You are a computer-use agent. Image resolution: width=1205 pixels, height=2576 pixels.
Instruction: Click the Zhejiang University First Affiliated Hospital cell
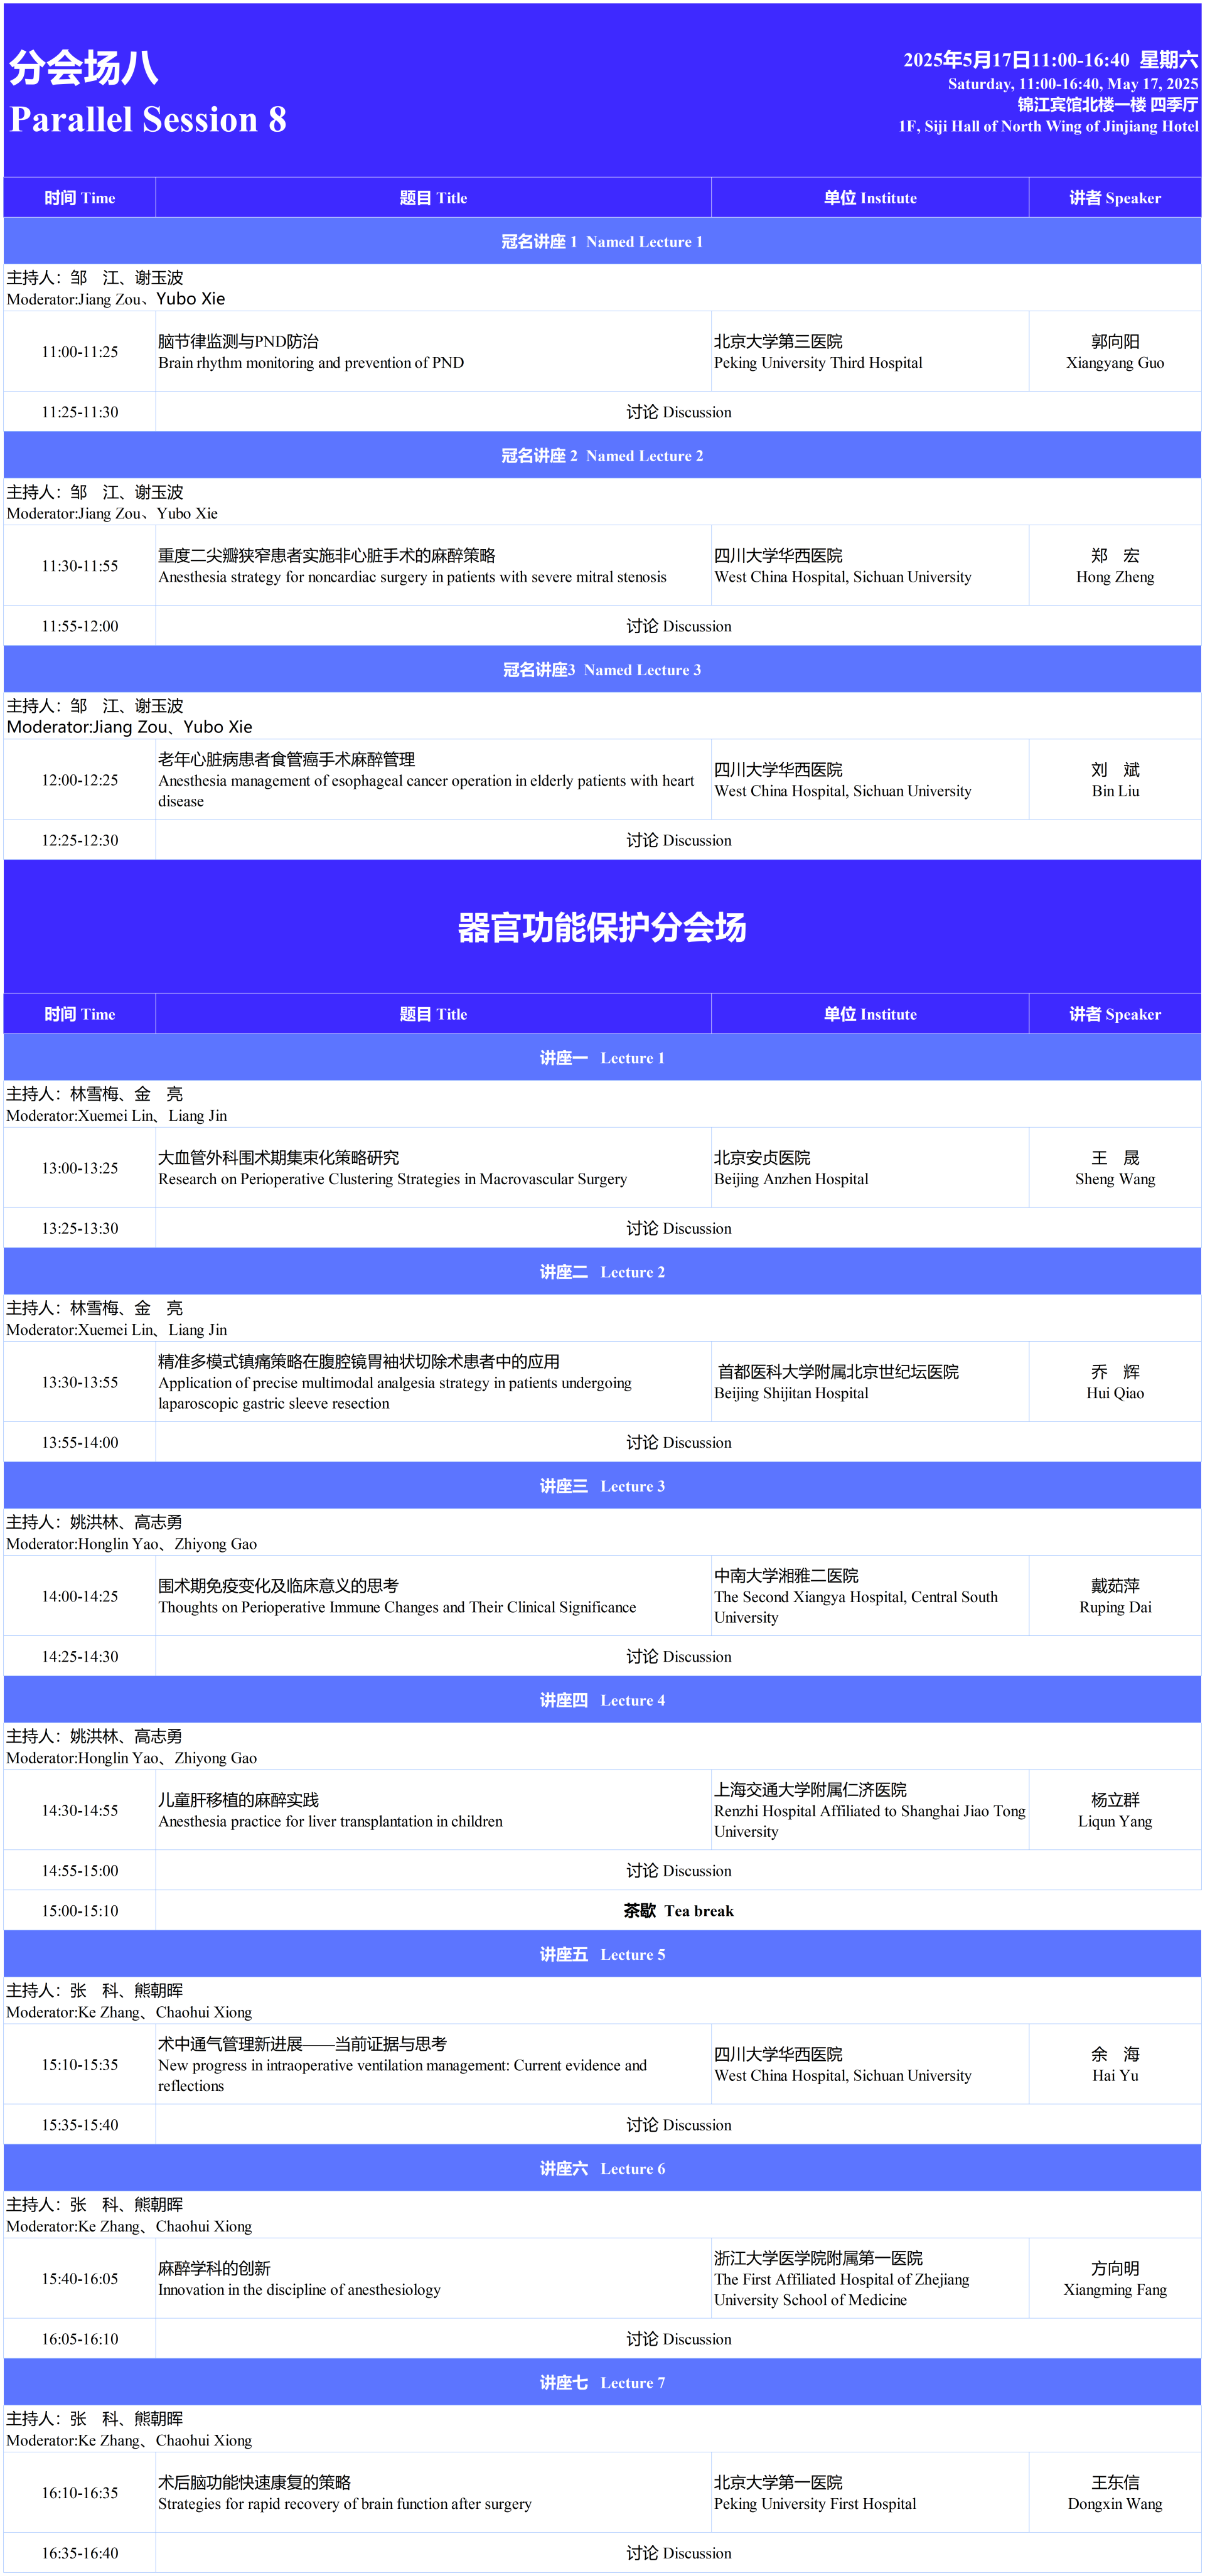870,2278
